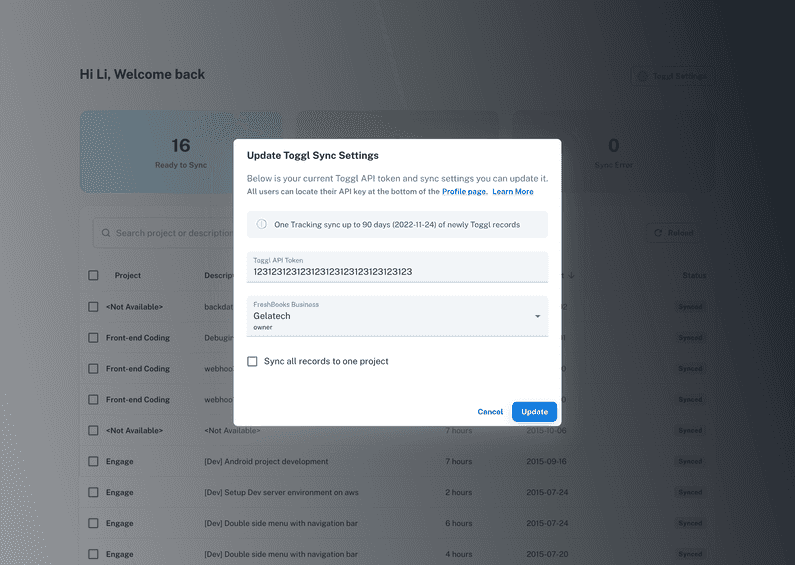Click '[Dev] Android project development' description
Image resolution: width=795 pixels, height=565 pixels.
pos(266,462)
